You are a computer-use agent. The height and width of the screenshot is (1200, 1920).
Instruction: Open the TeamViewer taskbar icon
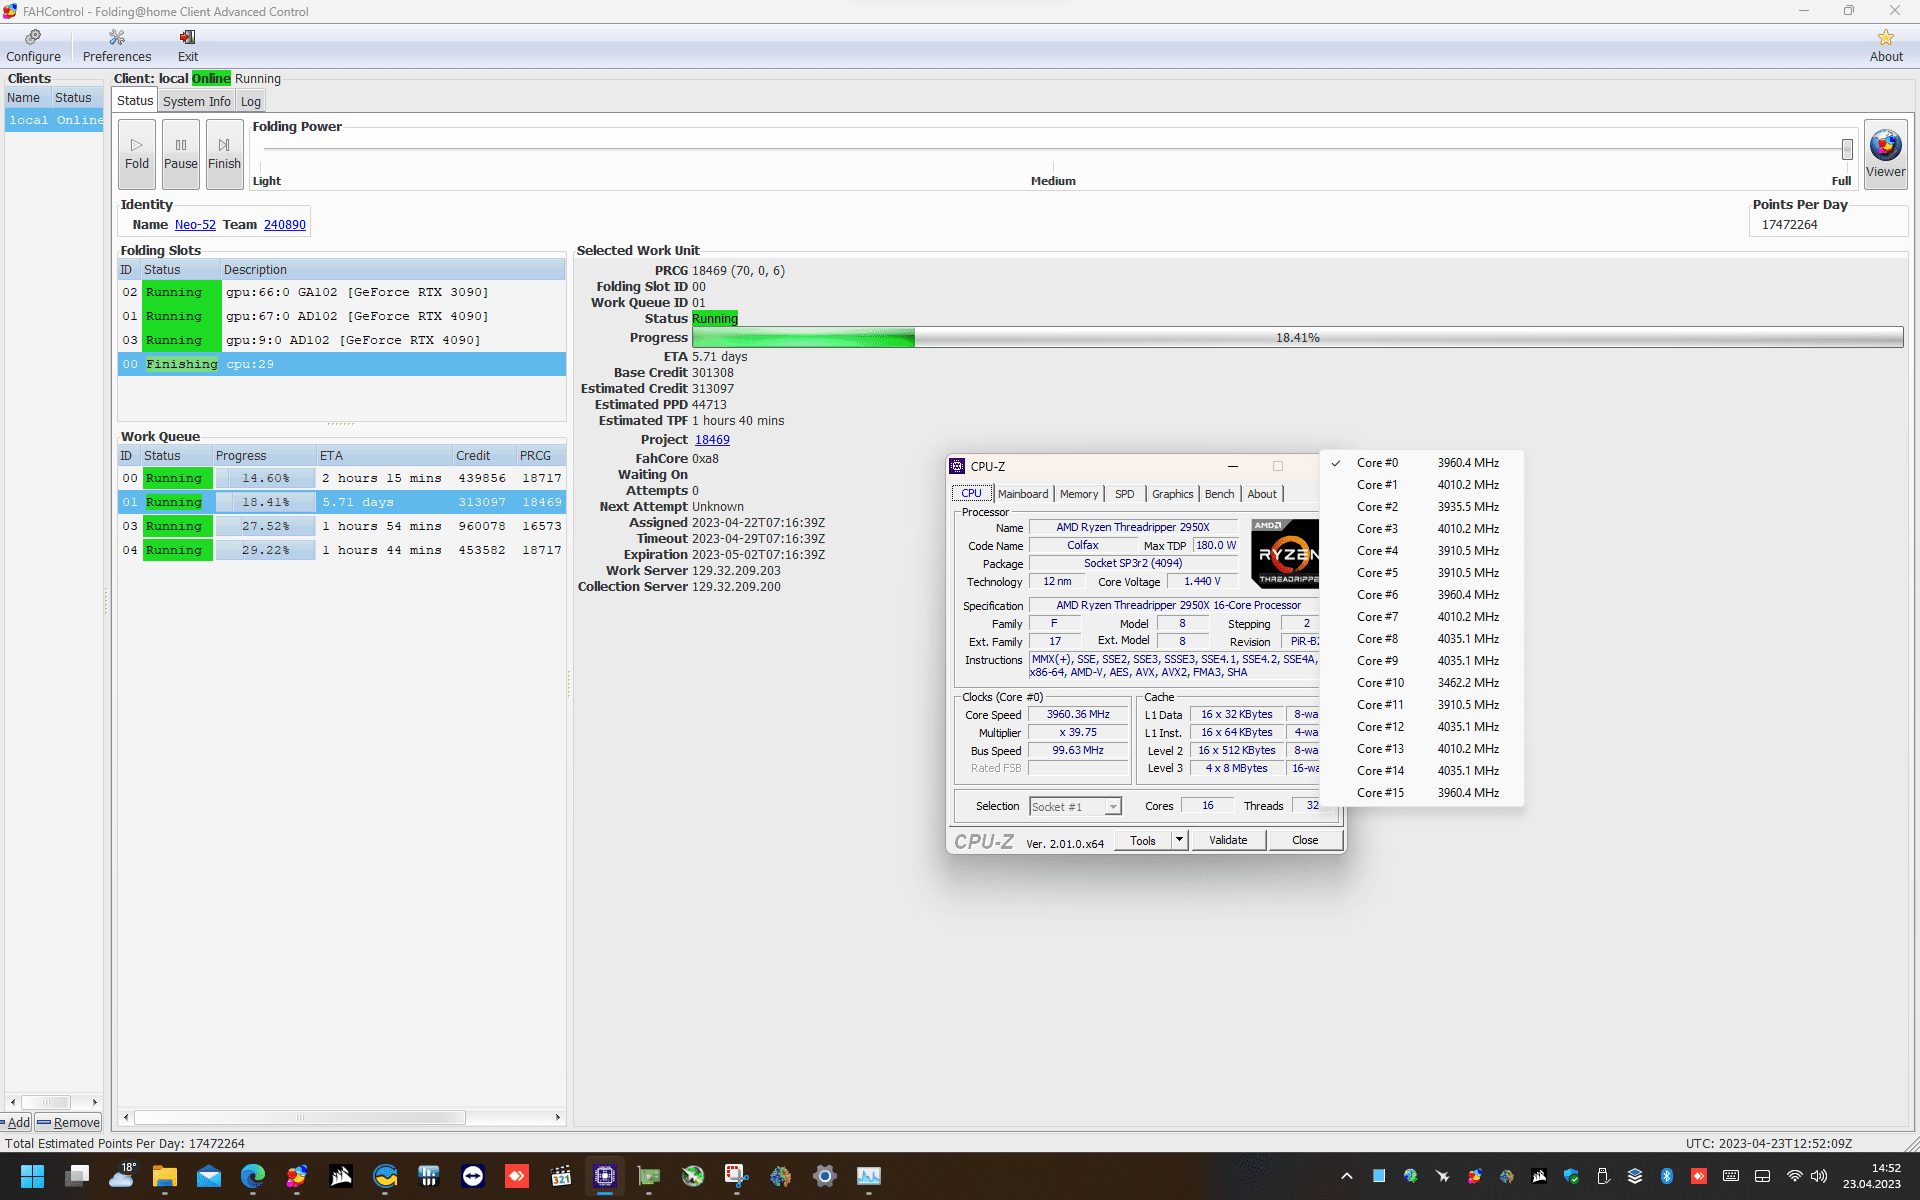[x=473, y=1176]
